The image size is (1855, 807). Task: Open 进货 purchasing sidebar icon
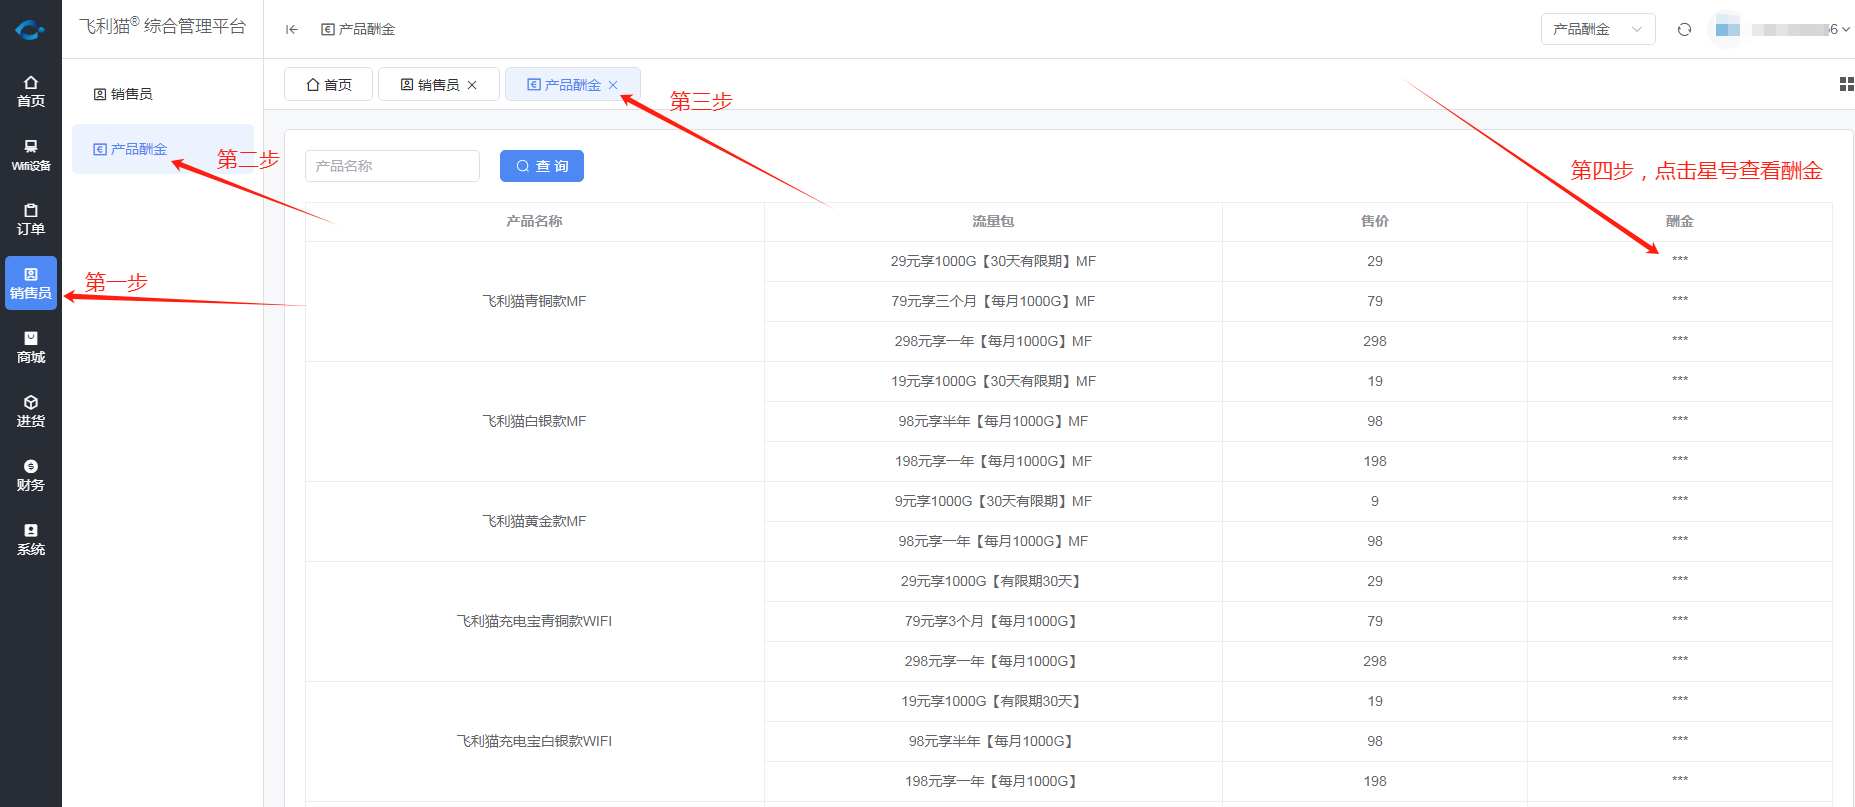pyautogui.click(x=31, y=411)
